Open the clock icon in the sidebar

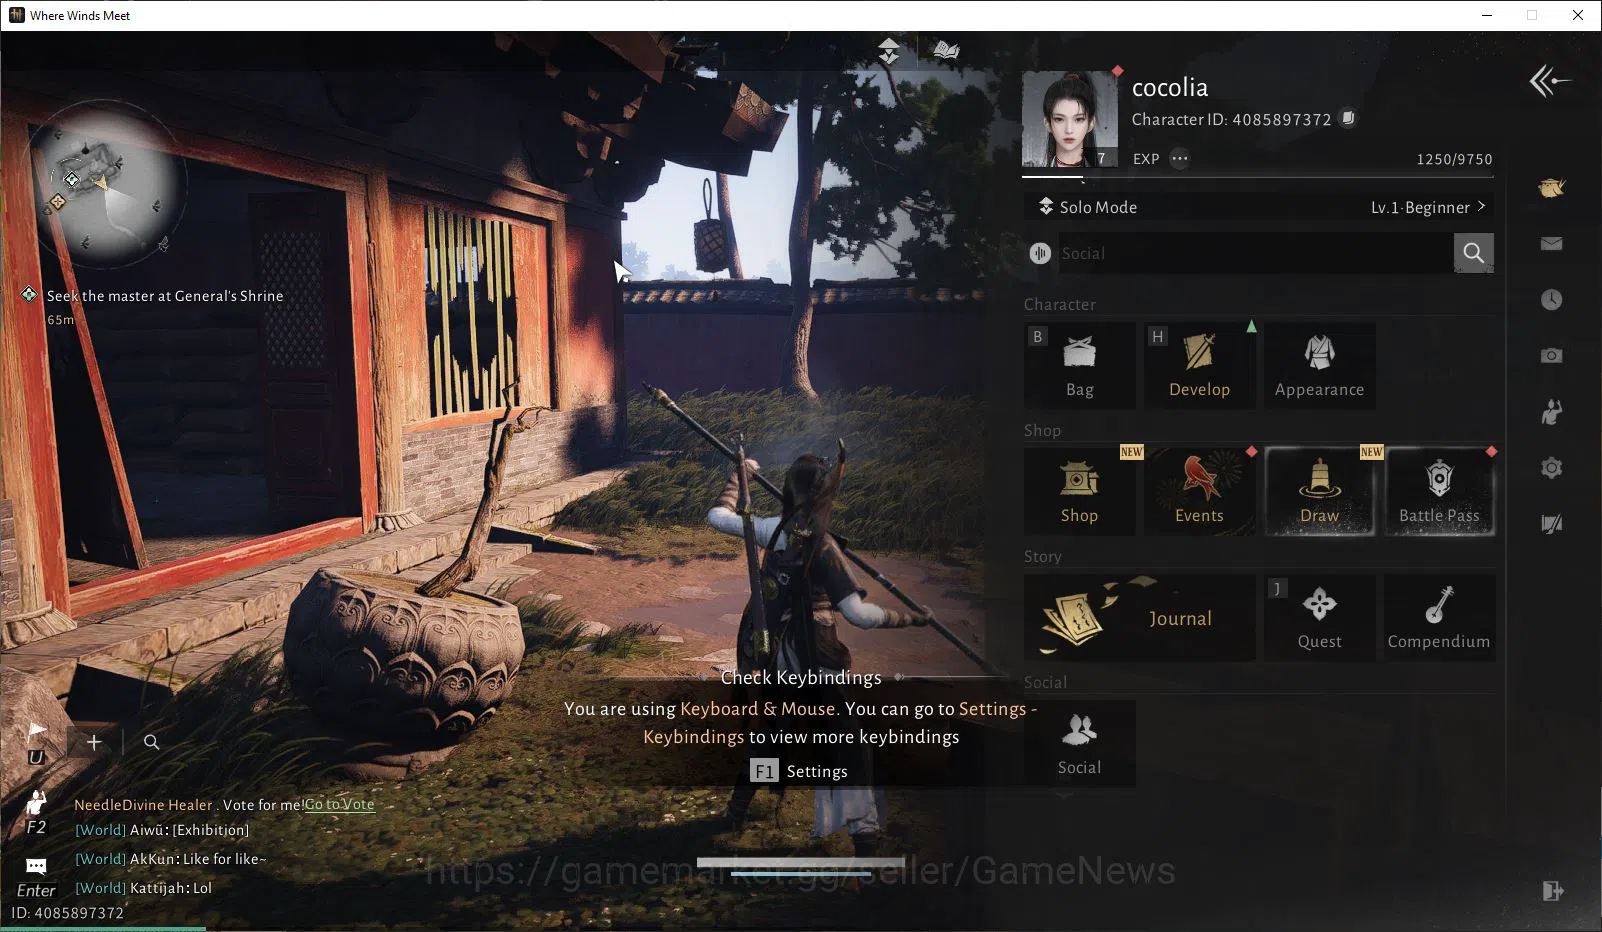[1551, 300]
